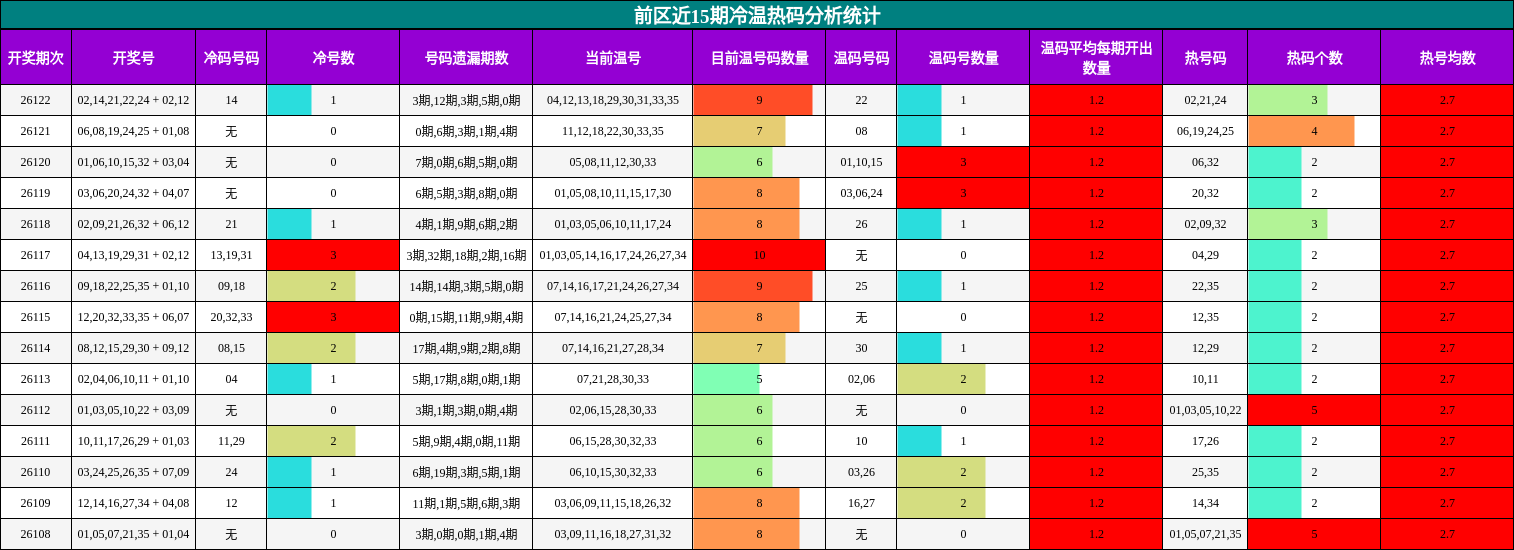The image size is (1514, 550).
Task: Click issue number 26120
Action: pyautogui.click(x=36, y=162)
